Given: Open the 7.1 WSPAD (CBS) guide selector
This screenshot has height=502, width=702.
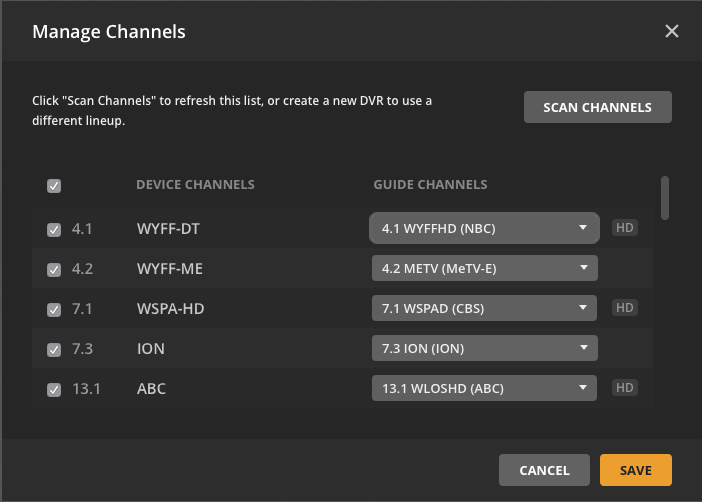Looking at the screenshot, I should pos(484,308).
